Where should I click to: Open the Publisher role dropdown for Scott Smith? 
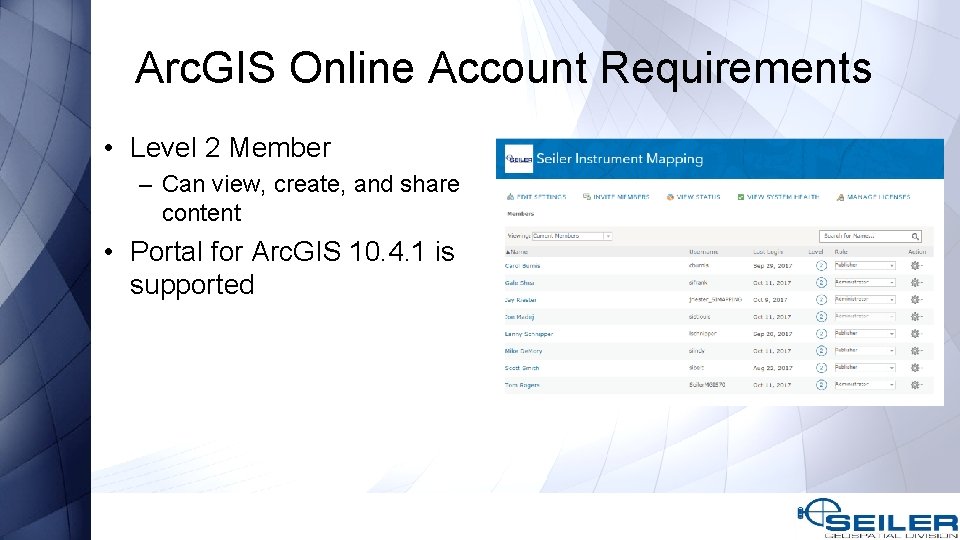(864, 368)
